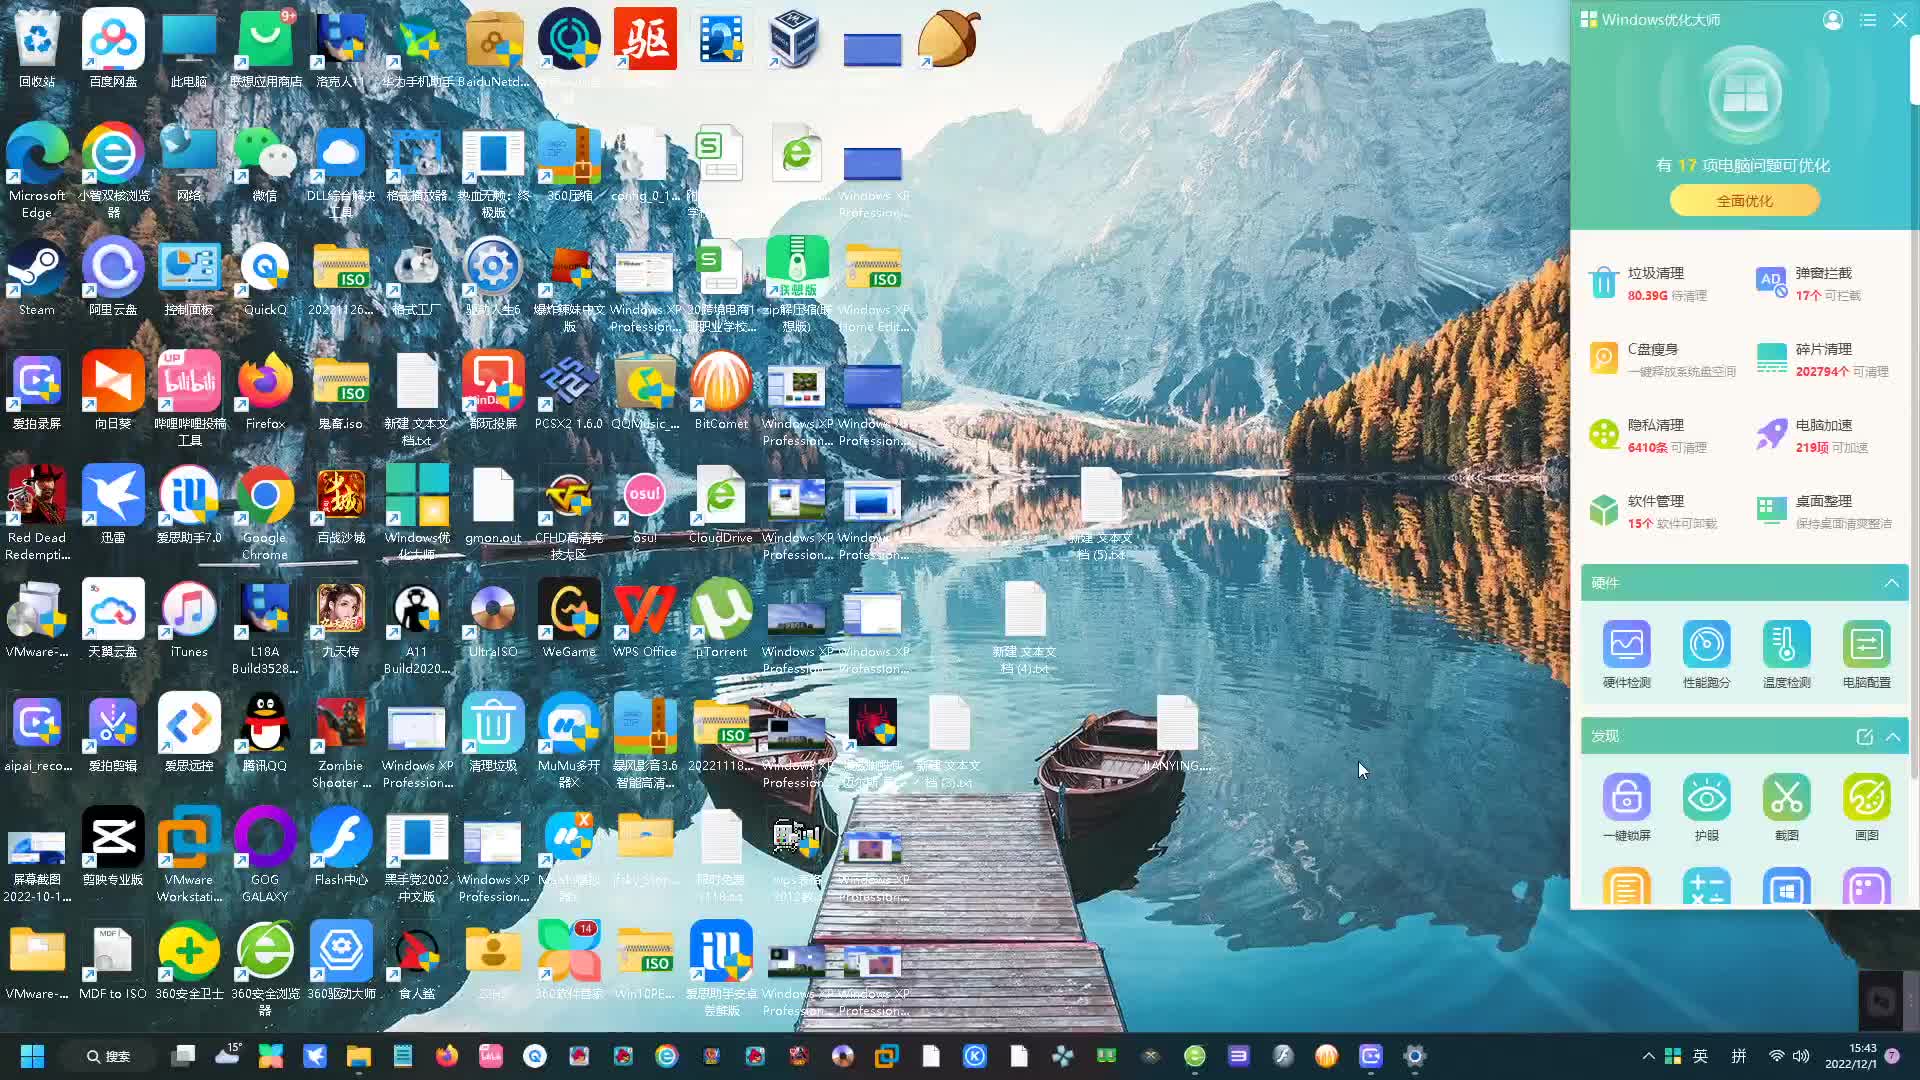Select the Google Chrome desktop shortcut
Image resolution: width=1920 pixels, height=1080 pixels.
point(265,514)
